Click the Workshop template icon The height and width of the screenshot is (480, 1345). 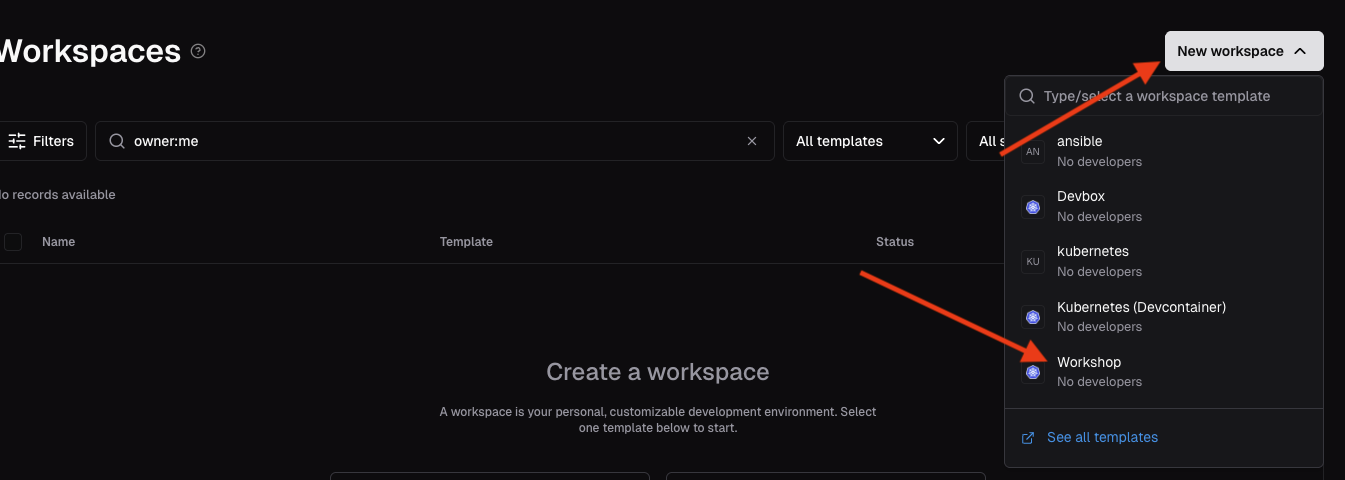1033,371
